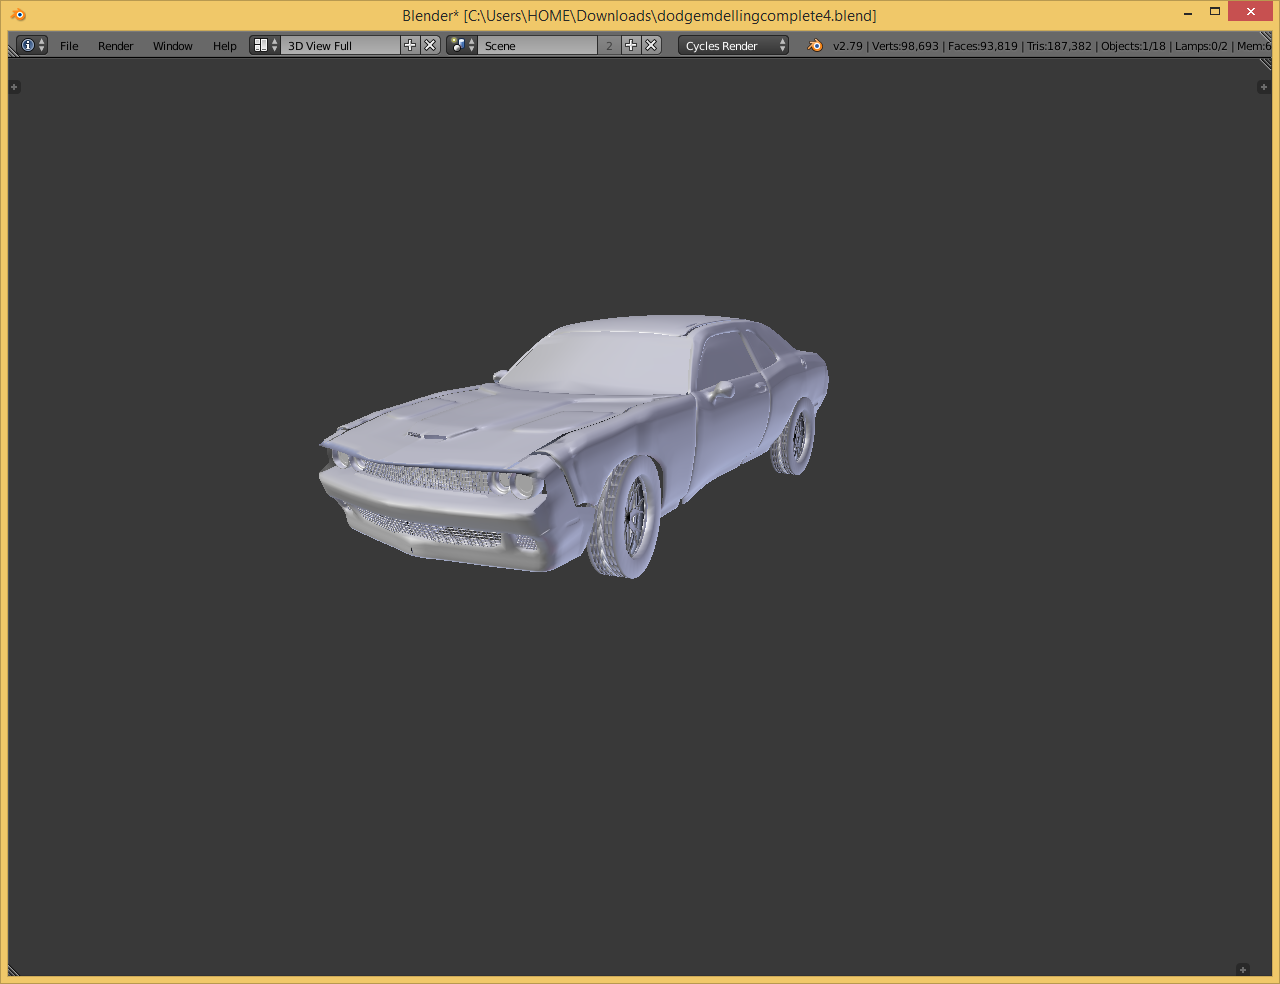Delete the current Scene via its X icon
Image resolution: width=1280 pixels, height=984 pixels.
click(650, 45)
